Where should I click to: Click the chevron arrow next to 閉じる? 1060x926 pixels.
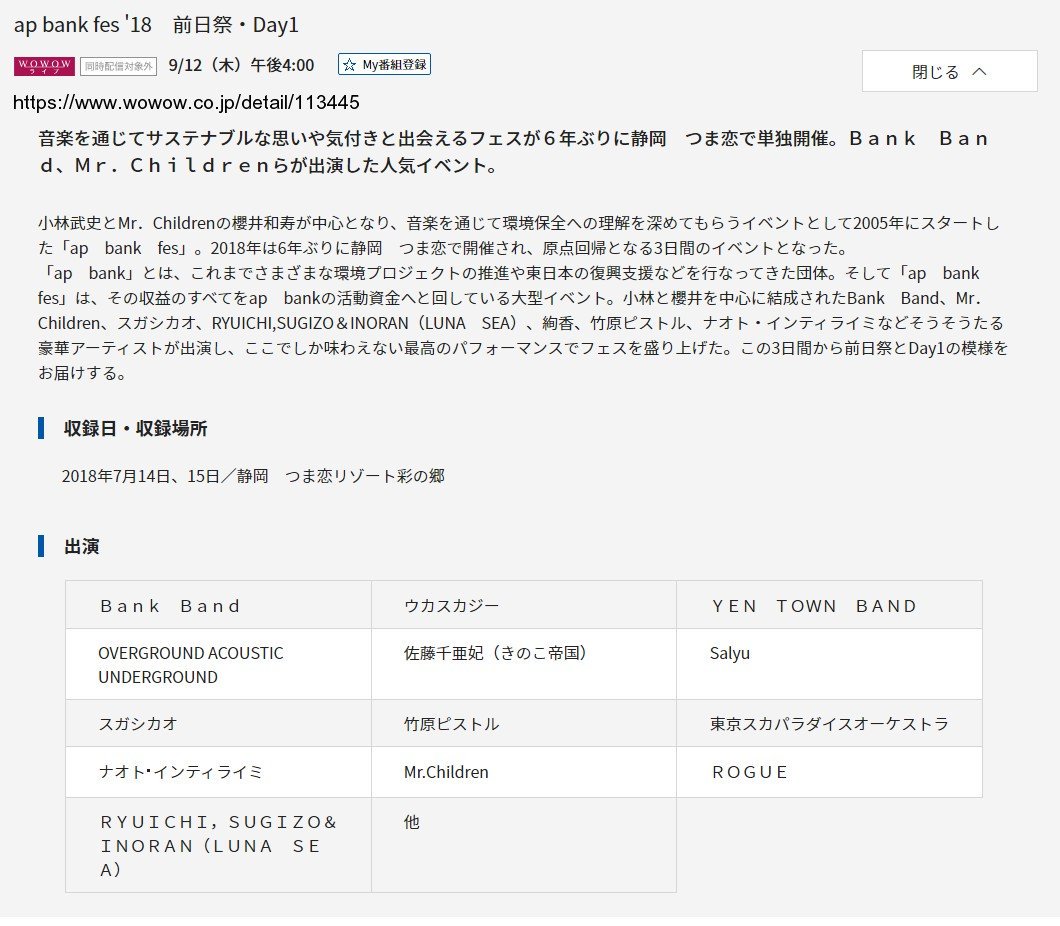(979, 71)
